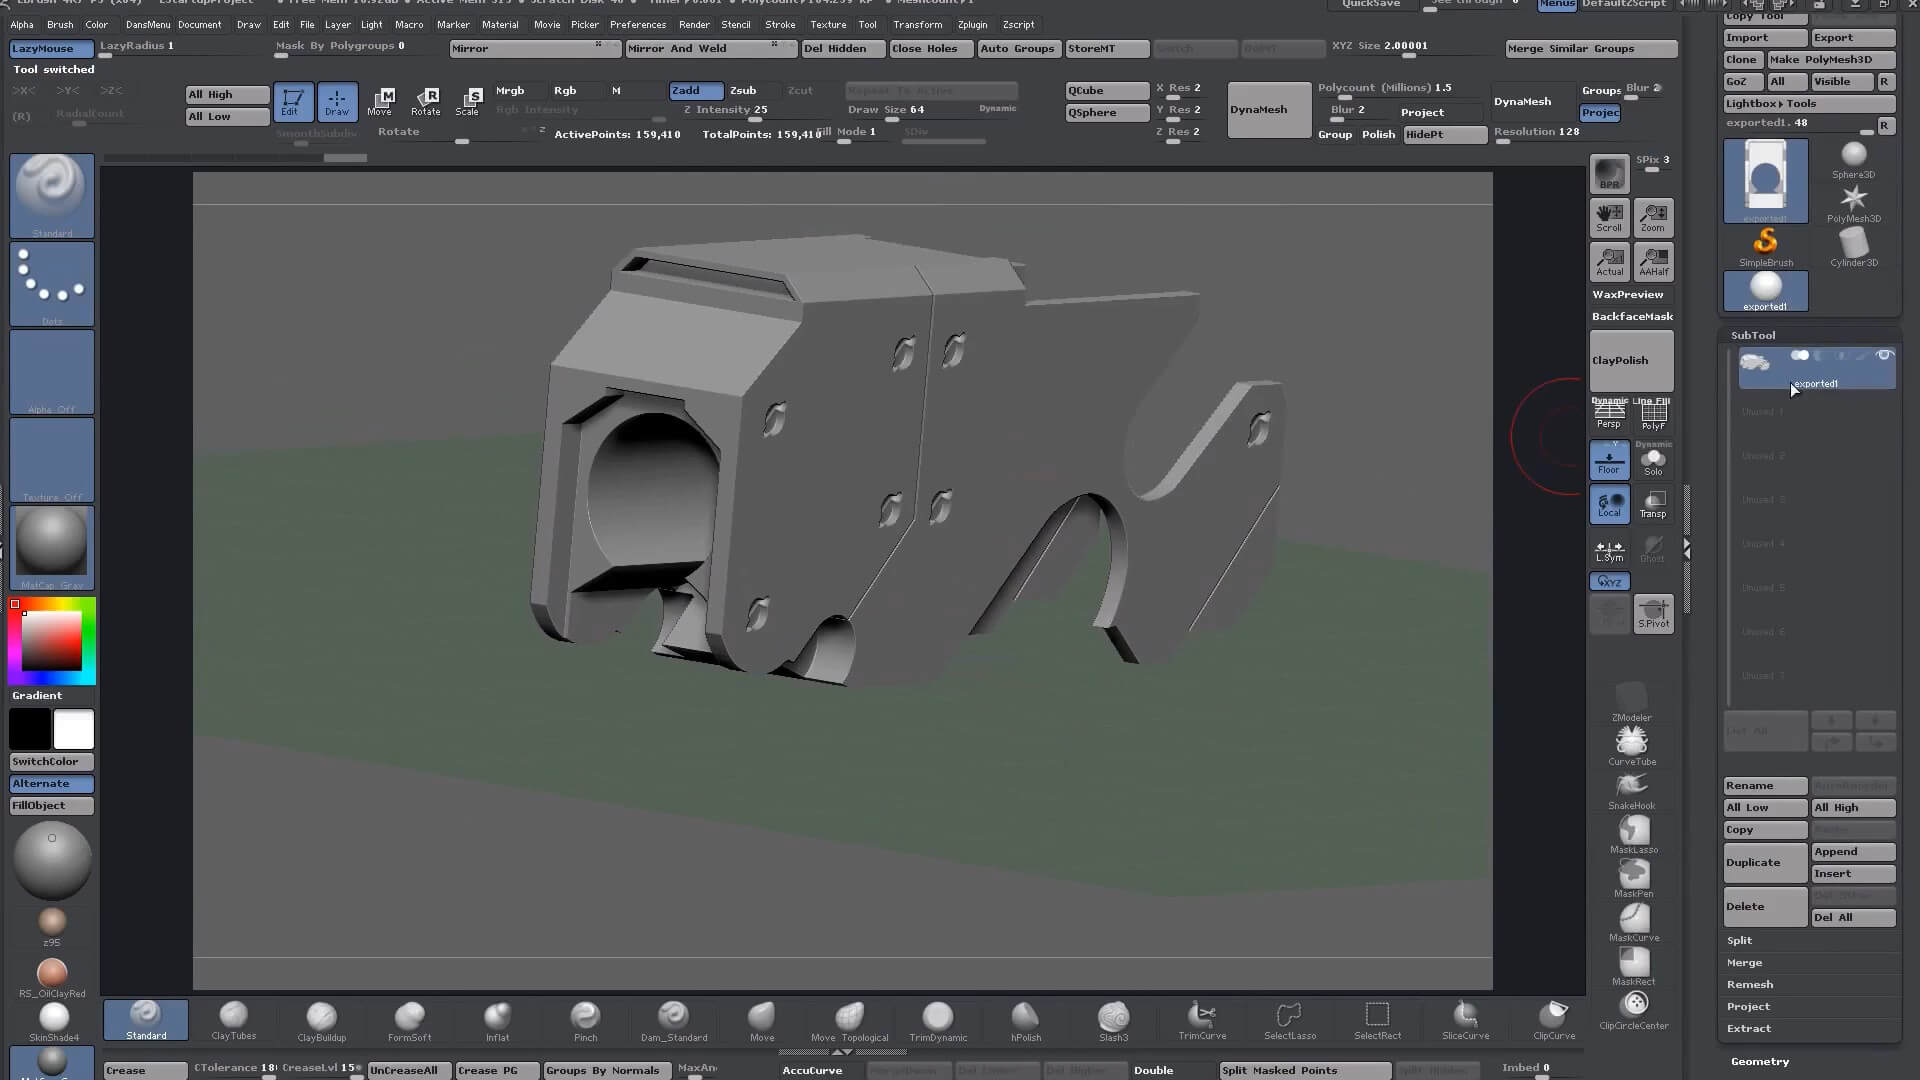Expand the Geometry section
Viewport: 1920px width, 1080px height.
(1759, 1061)
